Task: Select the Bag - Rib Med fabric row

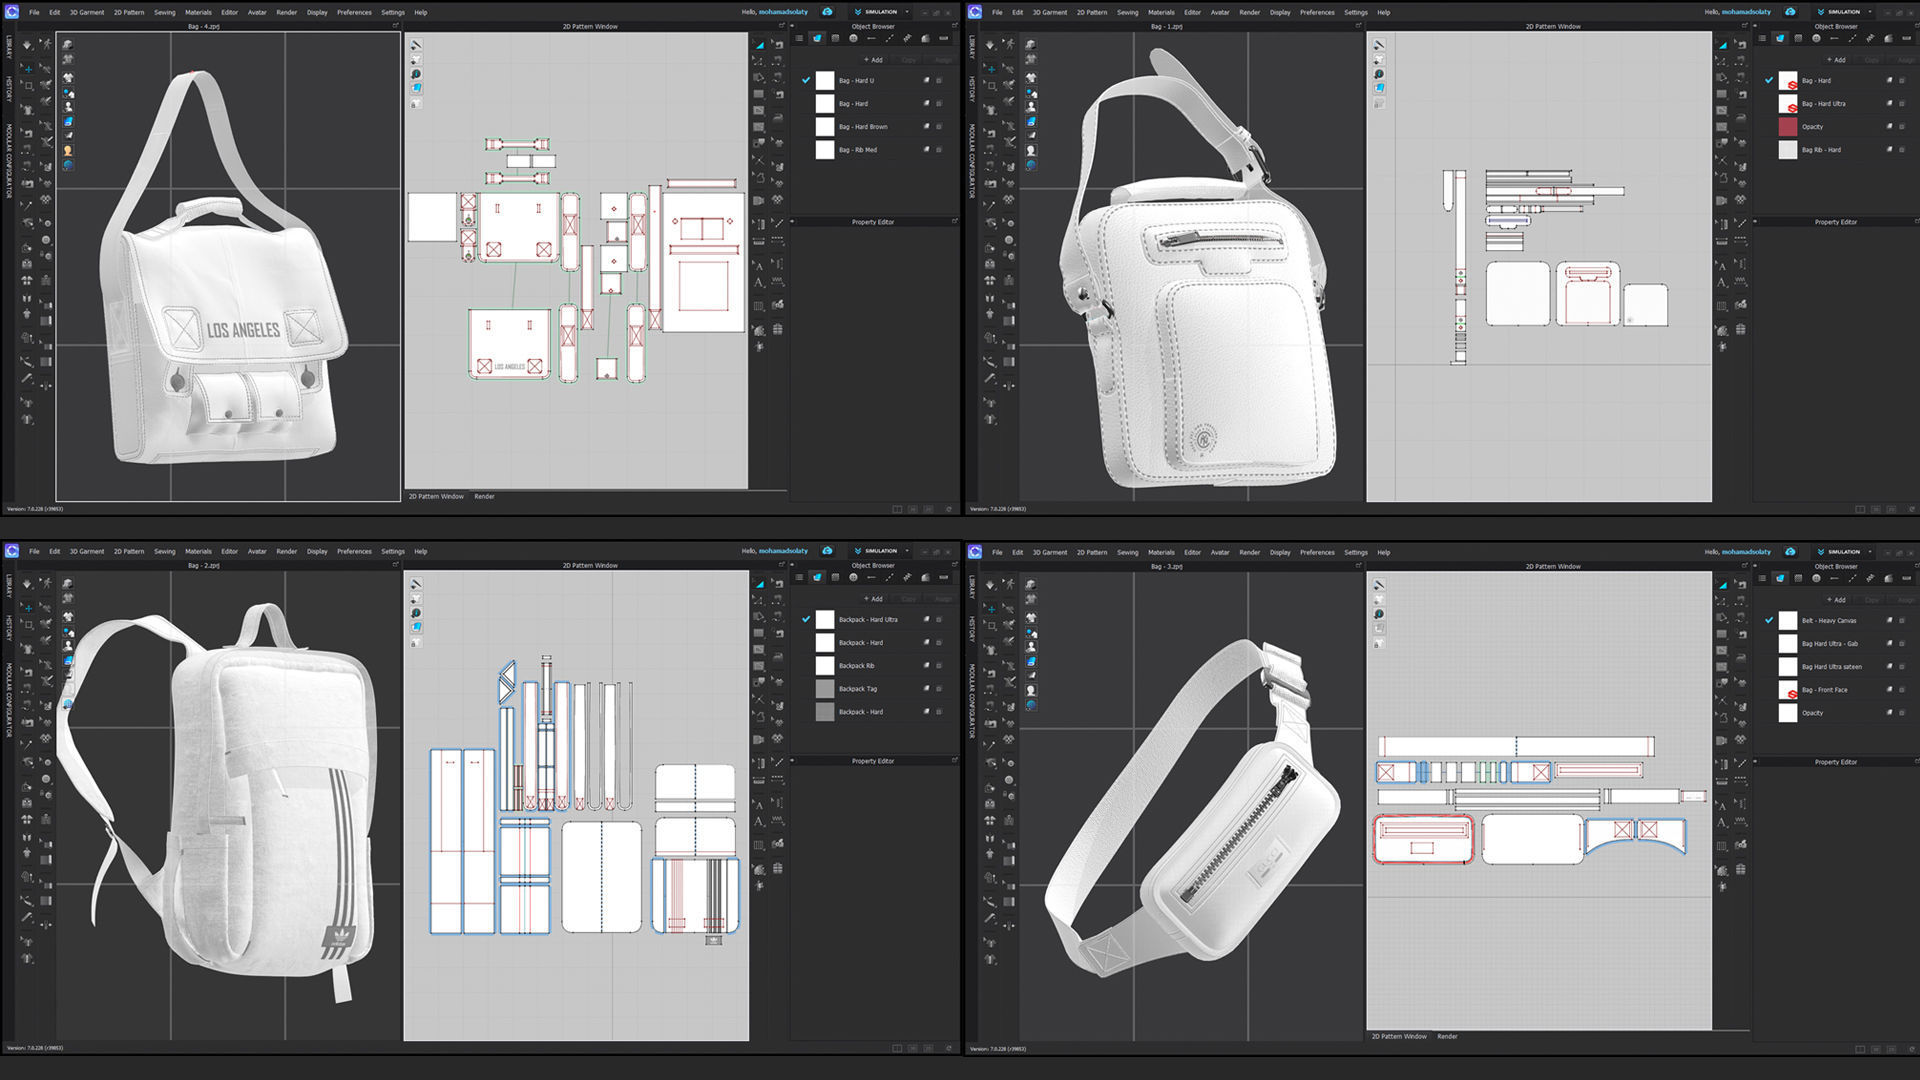Action: (875, 150)
